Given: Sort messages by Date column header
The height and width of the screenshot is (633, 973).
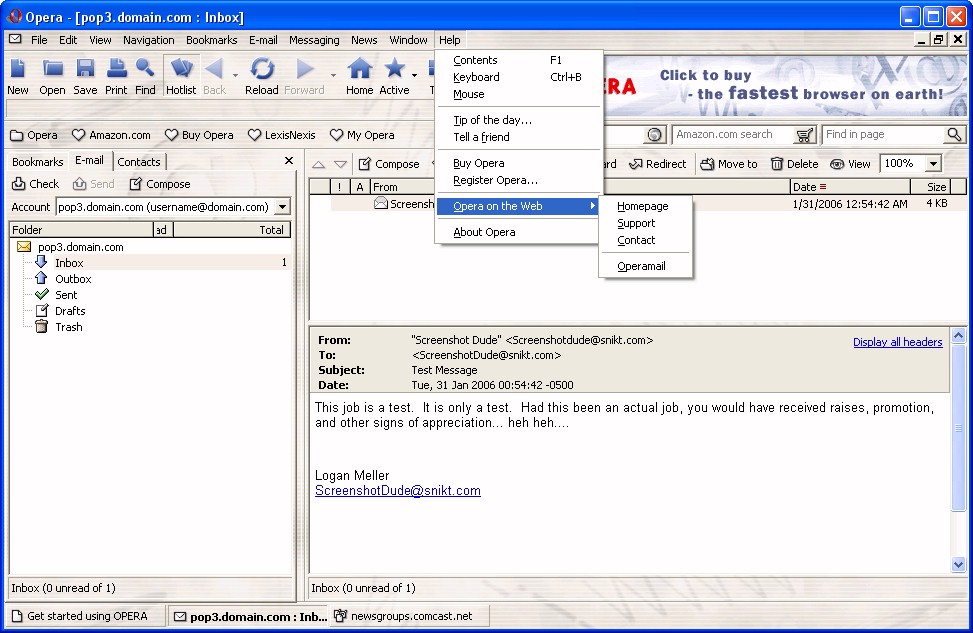Looking at the screenshot, I should pyautogui.click(x=805, y=187).
